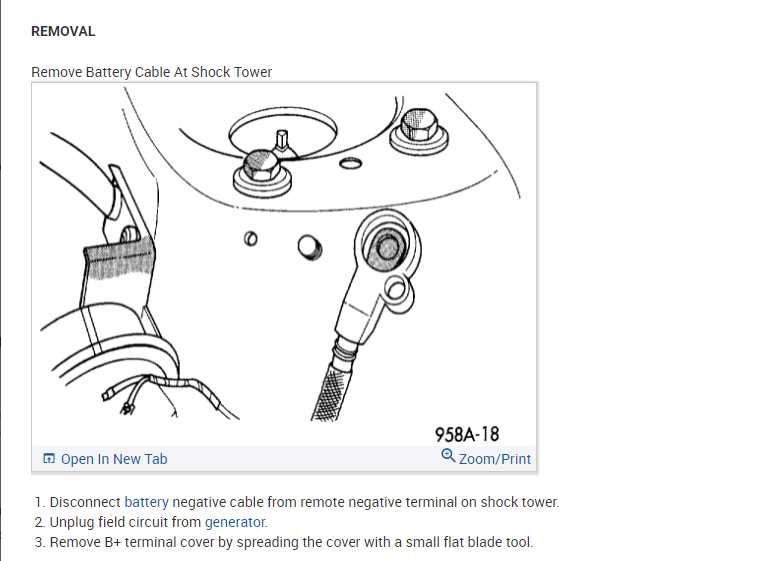770x561 pixels.
Task: Select the Zoom/Print text link
Action: coord(495,459)
